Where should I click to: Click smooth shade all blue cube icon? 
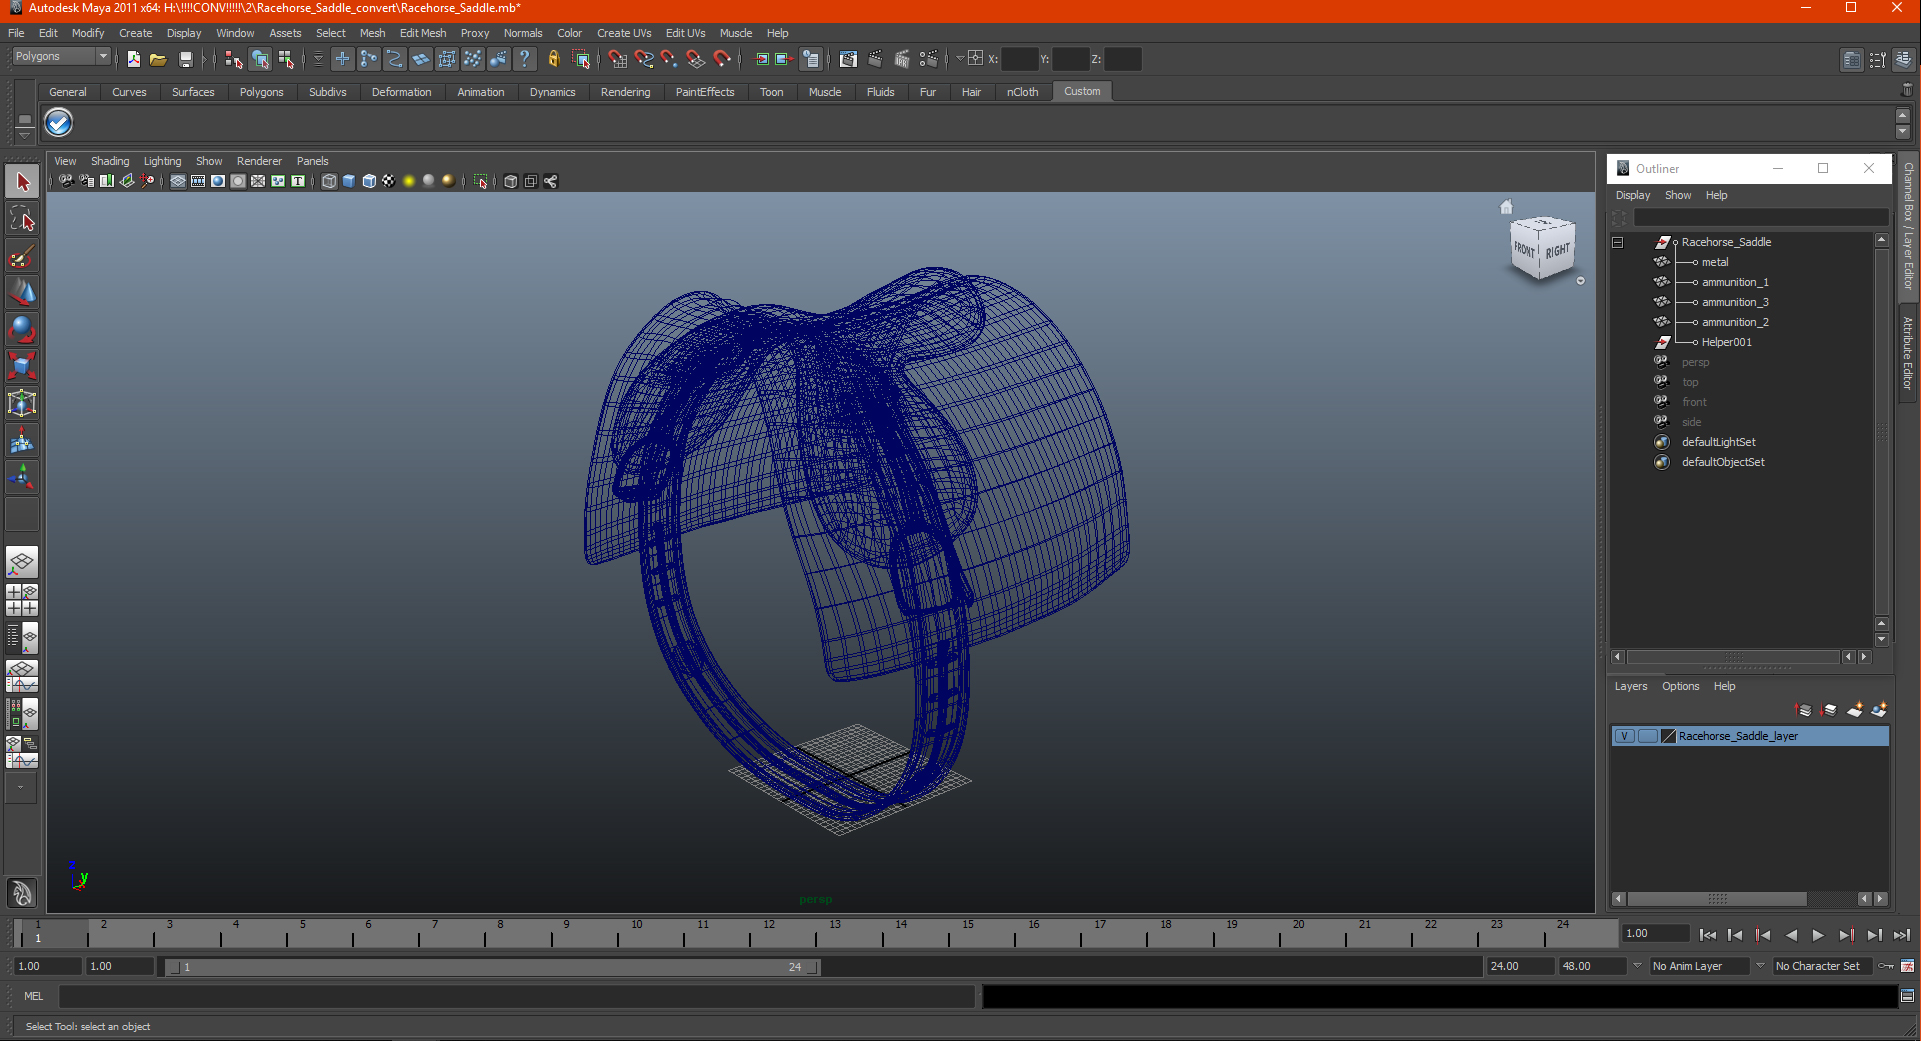[349, 181]
